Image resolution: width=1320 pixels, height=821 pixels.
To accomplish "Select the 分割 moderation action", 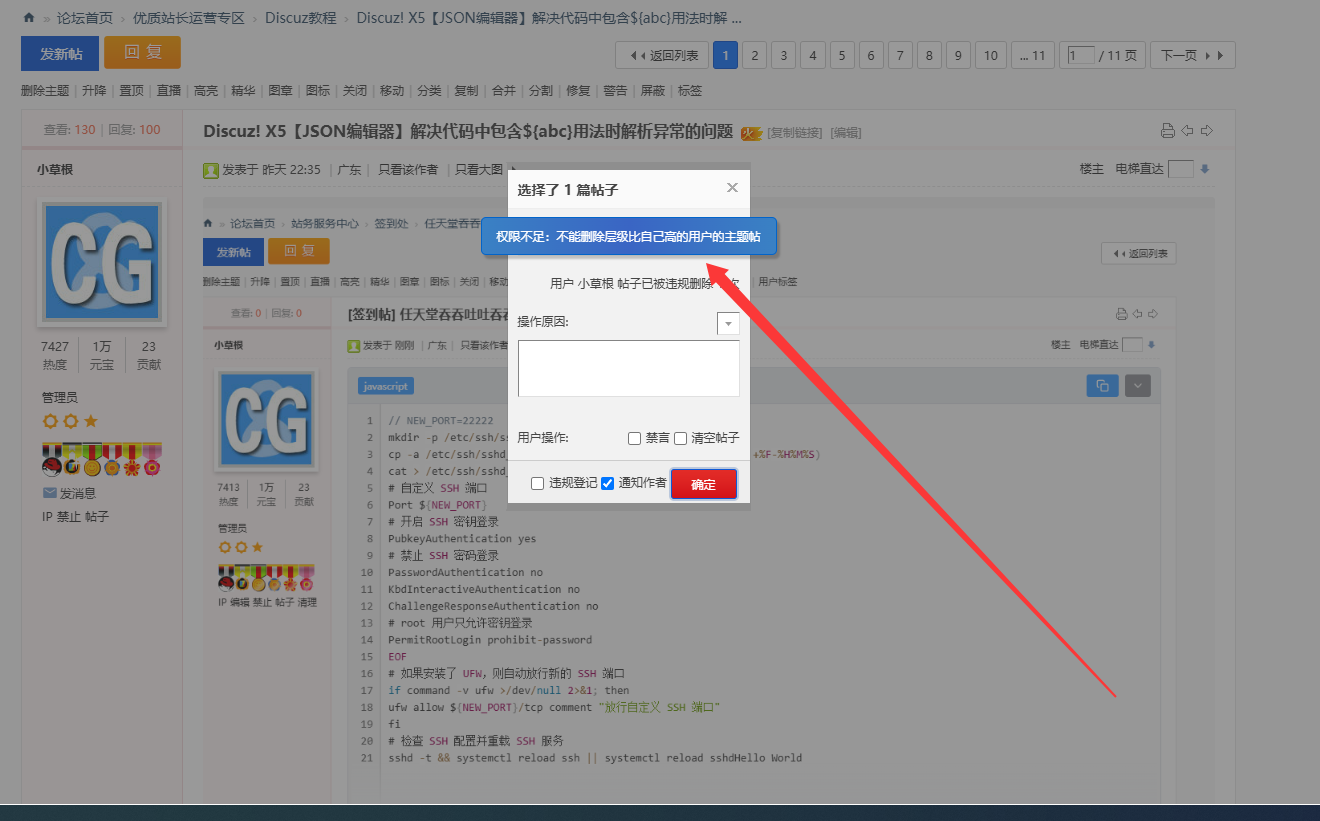I will tap(541, 91).
